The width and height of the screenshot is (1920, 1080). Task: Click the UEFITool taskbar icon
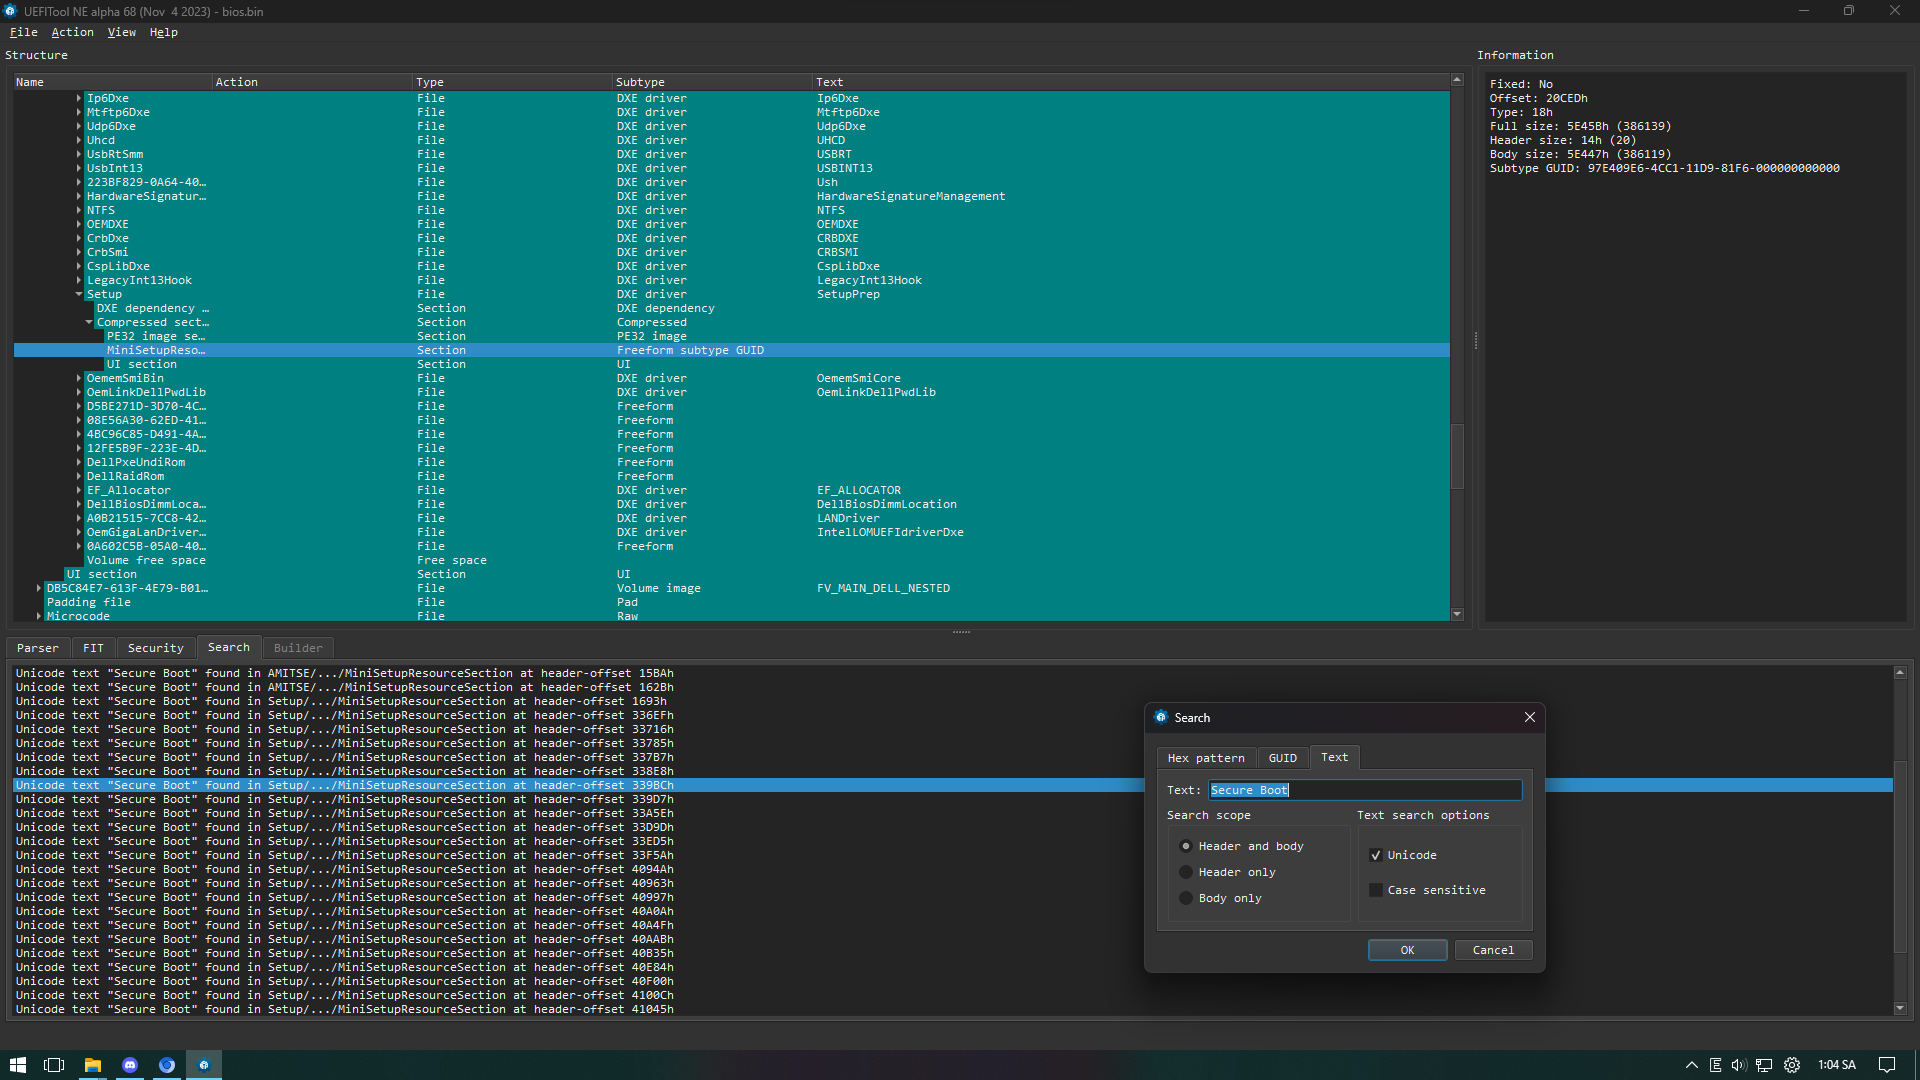click(204, 1065)
